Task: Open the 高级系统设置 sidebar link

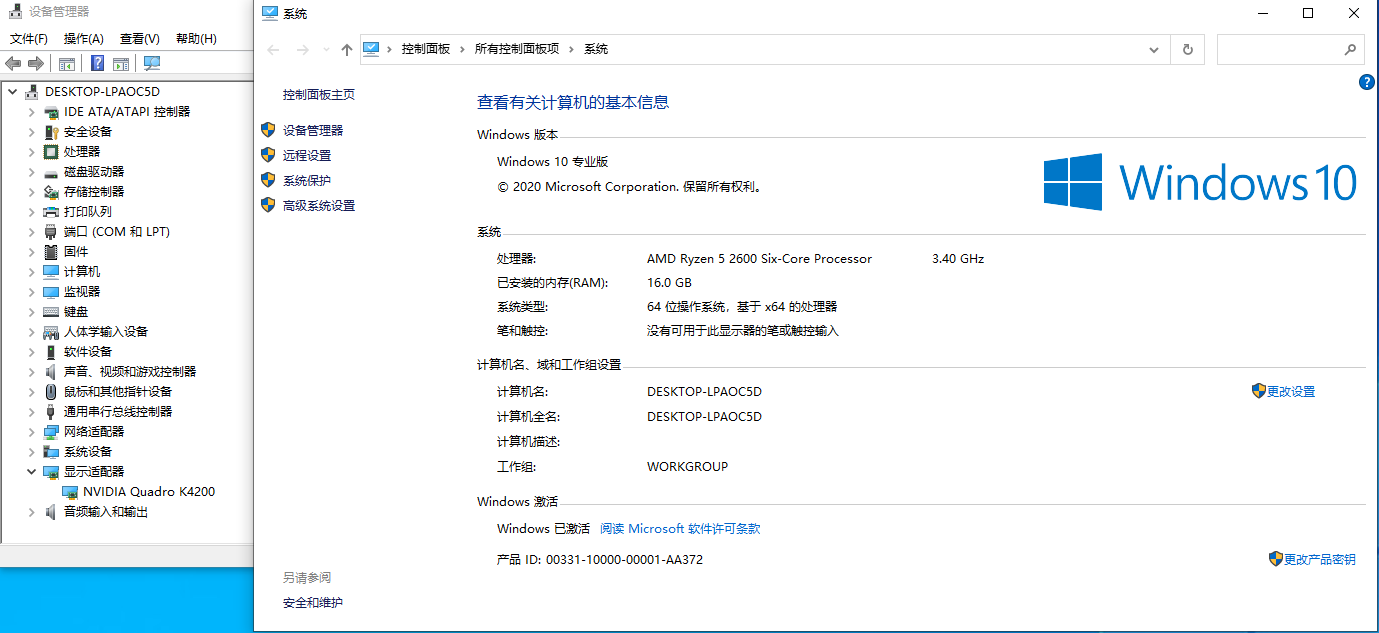Action: point(319,205)
